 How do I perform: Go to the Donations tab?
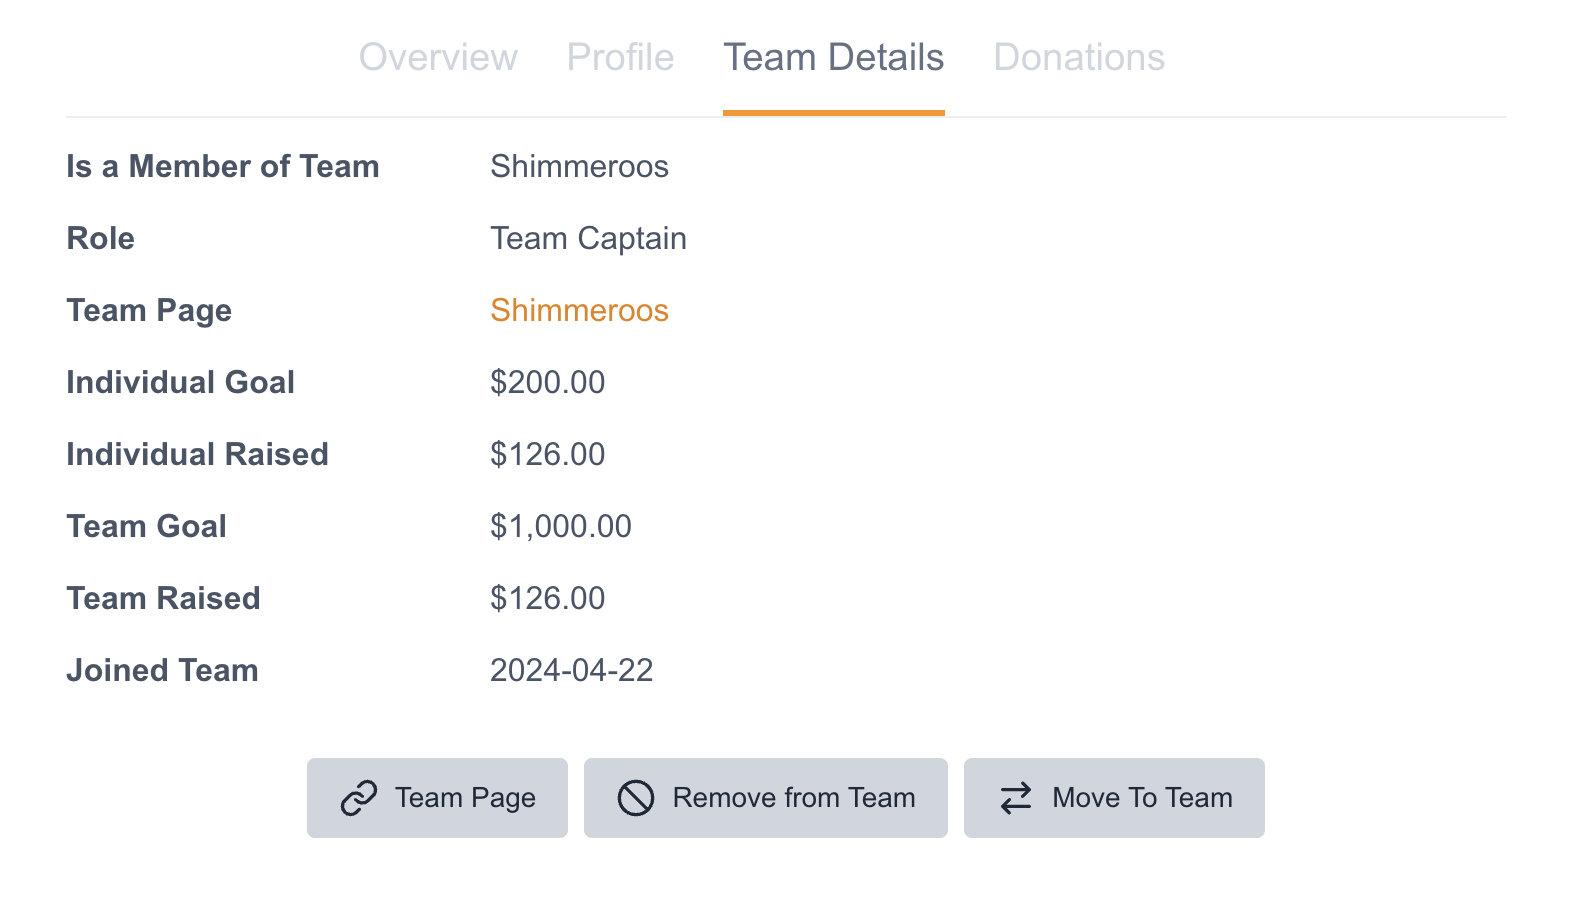(1079, 58)
